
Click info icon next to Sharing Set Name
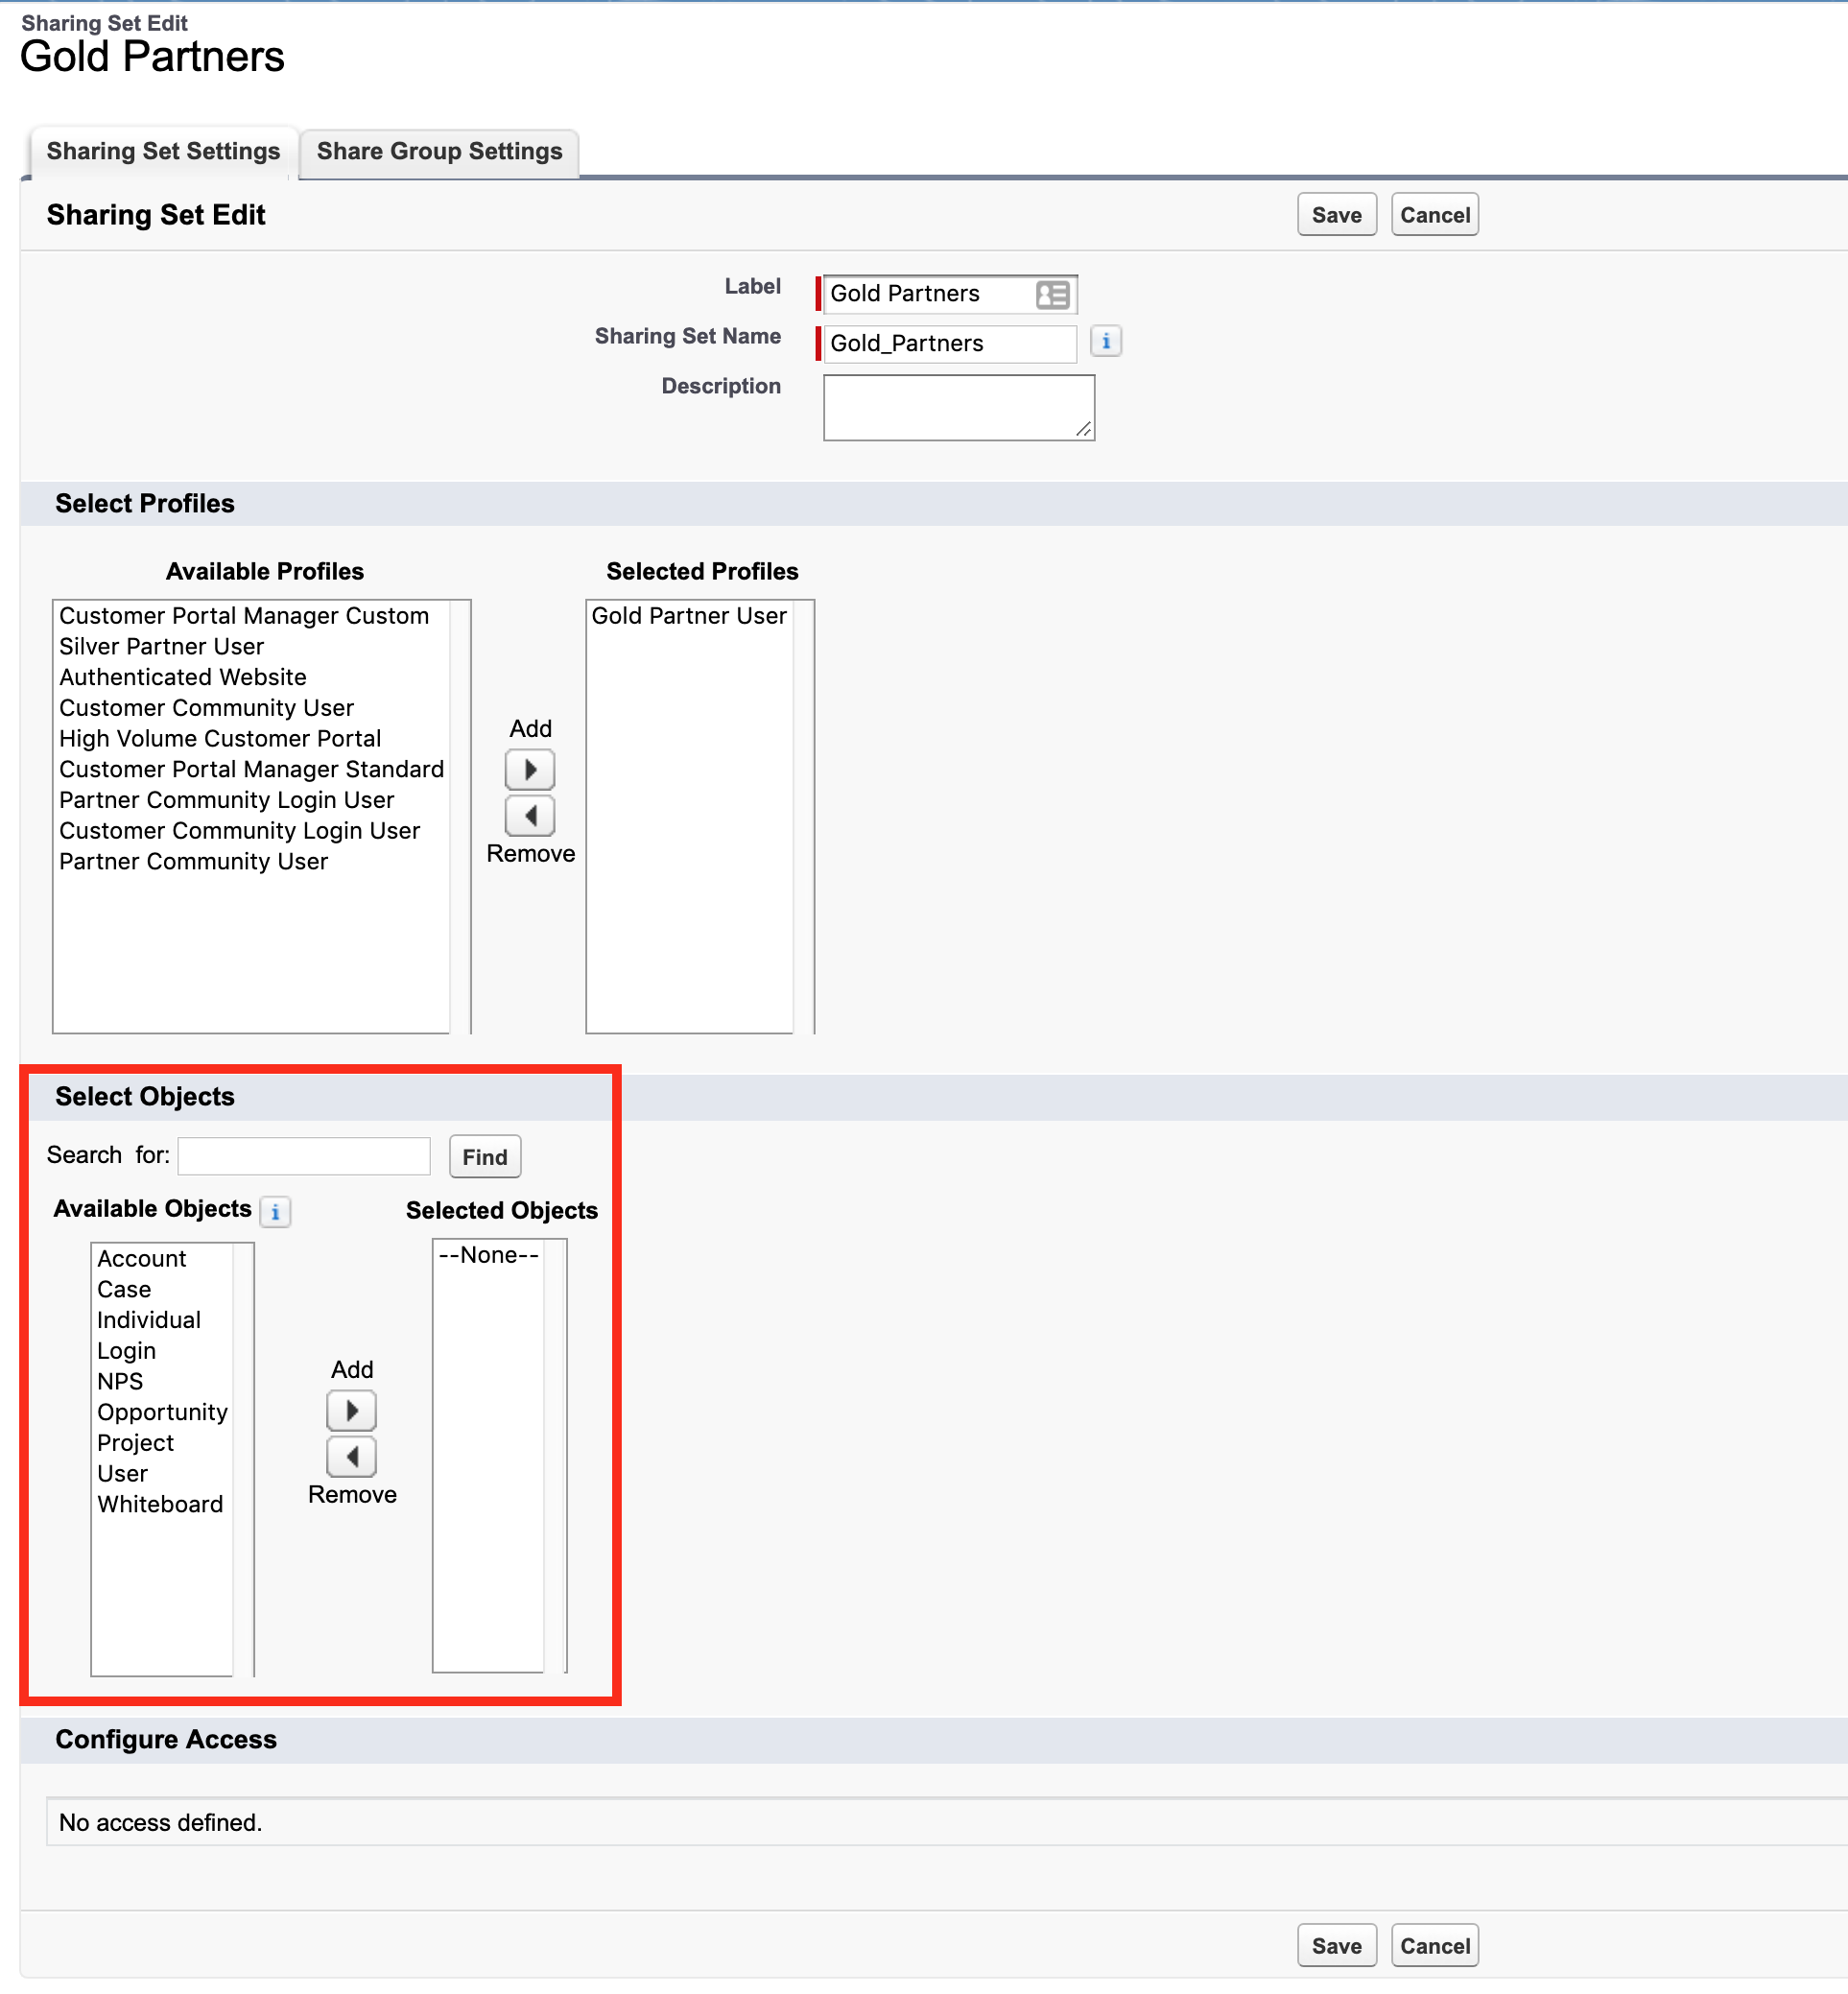pyautogui.click(x=1105, y=342)
